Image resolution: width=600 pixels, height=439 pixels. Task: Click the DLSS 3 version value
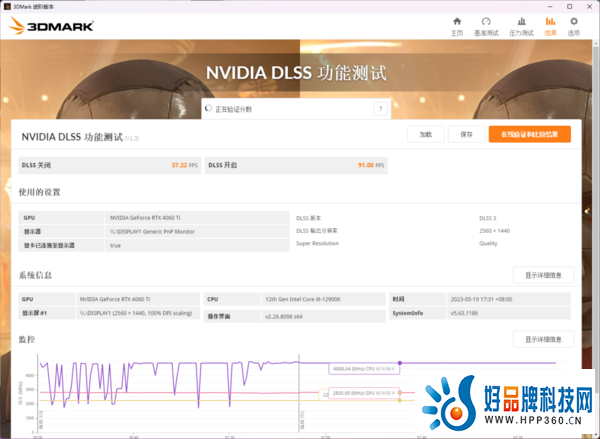point(488,218)
